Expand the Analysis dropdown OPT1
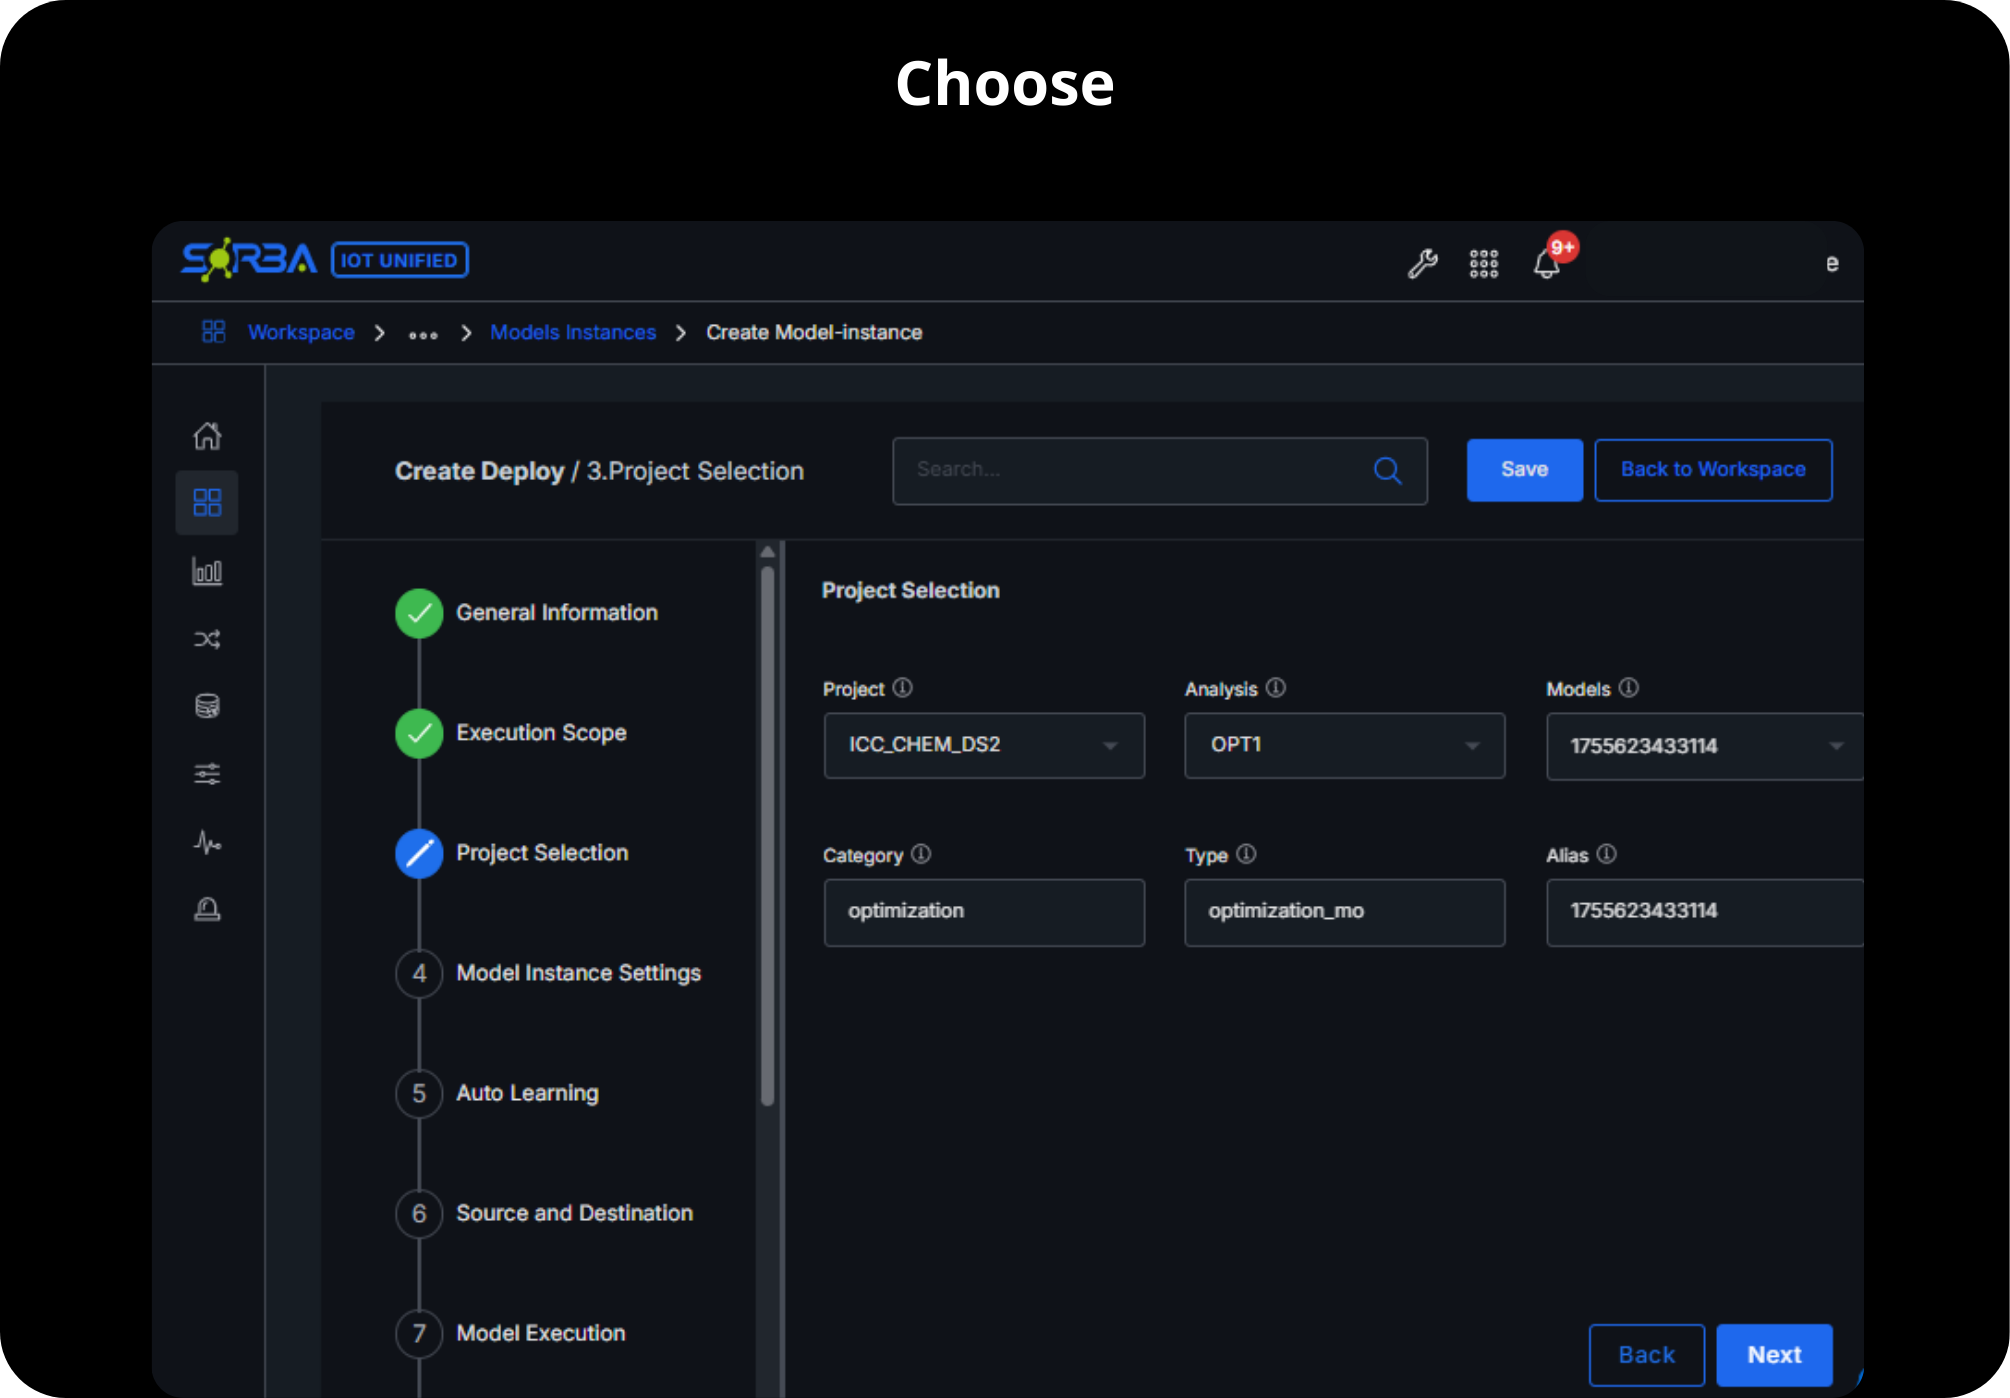 (1344, 745)
